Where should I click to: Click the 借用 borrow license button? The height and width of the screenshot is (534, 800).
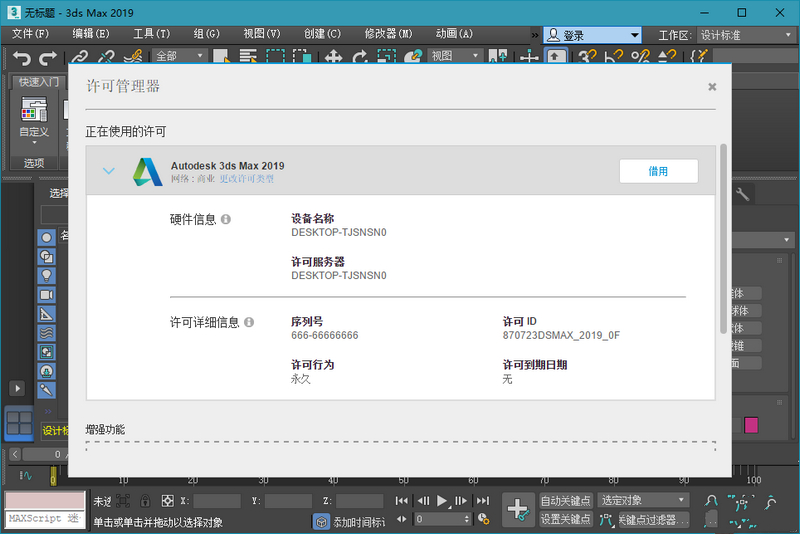657,171
